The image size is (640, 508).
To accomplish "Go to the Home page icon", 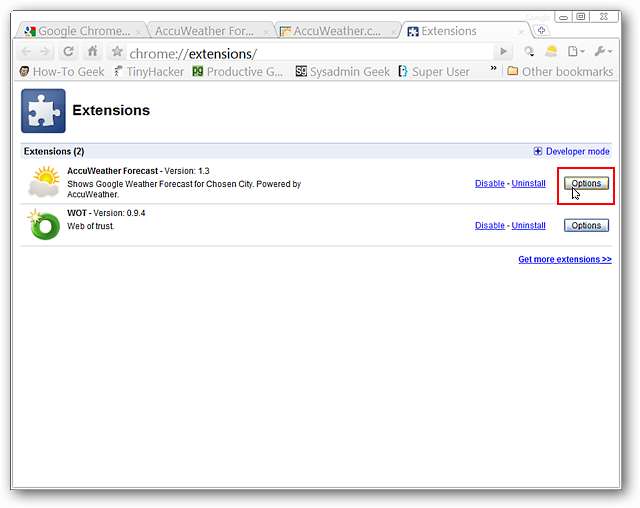I will pyautogui.click(x=93, y=51).
